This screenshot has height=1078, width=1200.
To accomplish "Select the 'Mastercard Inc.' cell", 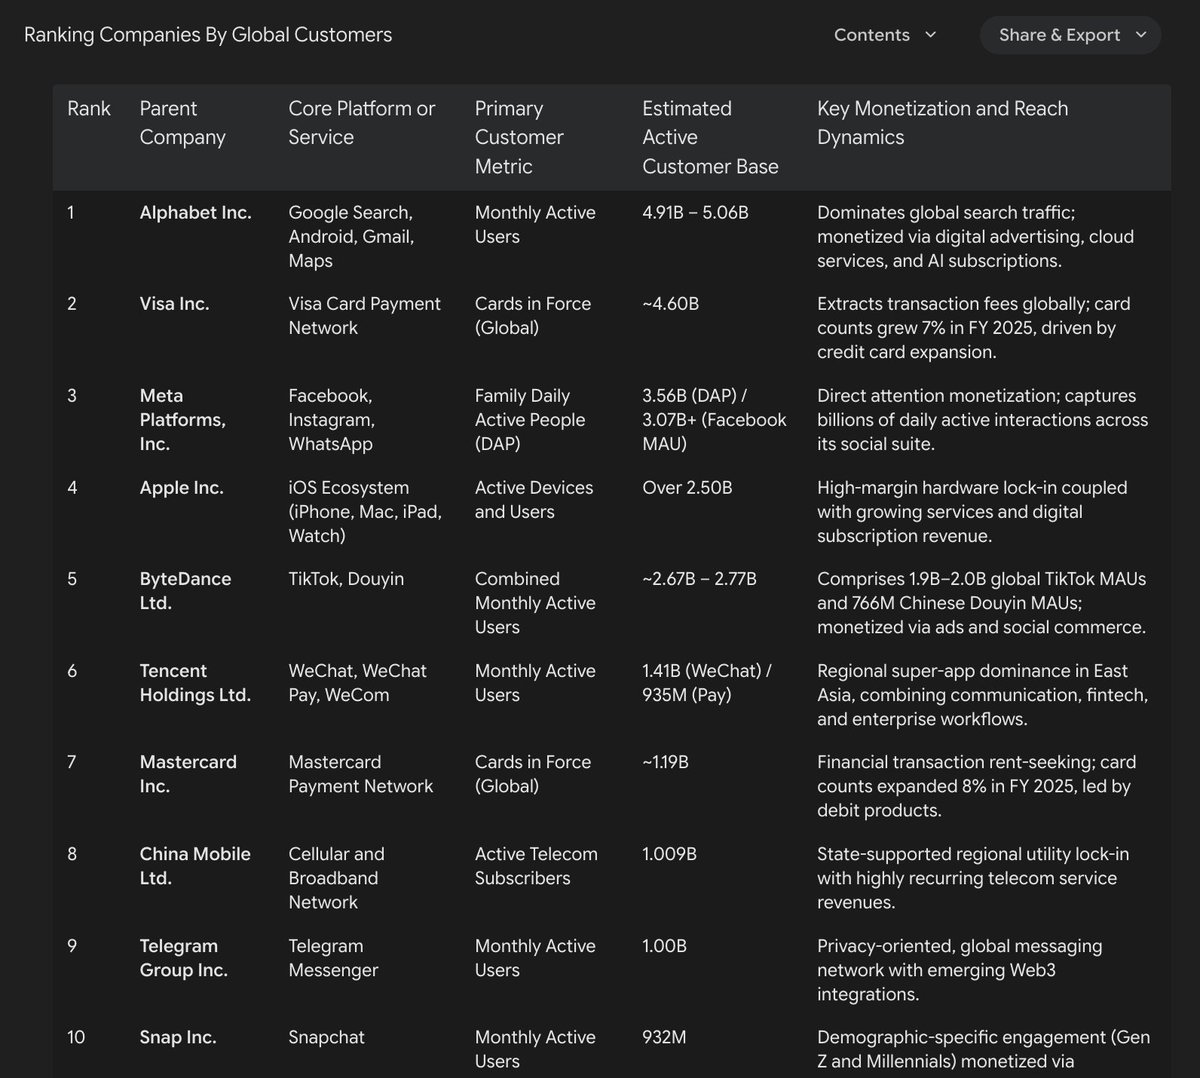I will click(189, 774).
